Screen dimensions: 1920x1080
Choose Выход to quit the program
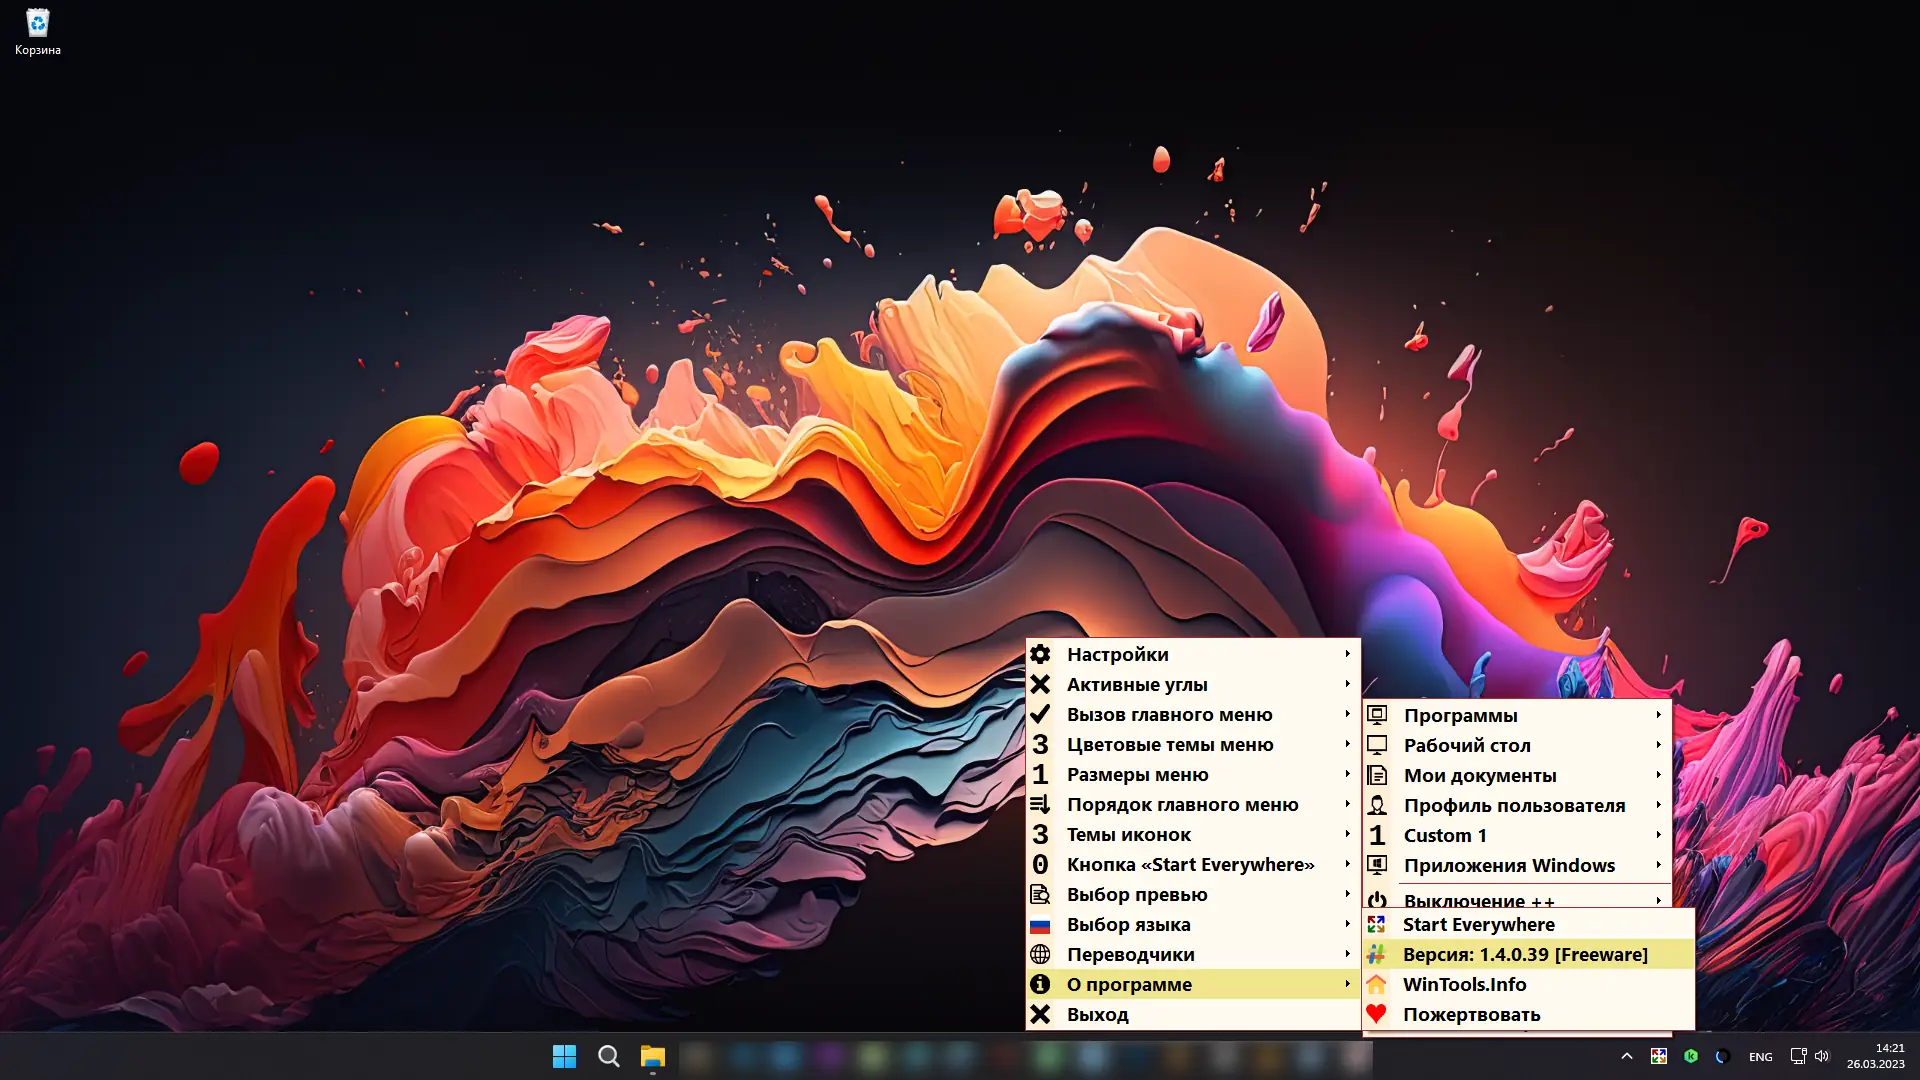click(1097, 1015)
